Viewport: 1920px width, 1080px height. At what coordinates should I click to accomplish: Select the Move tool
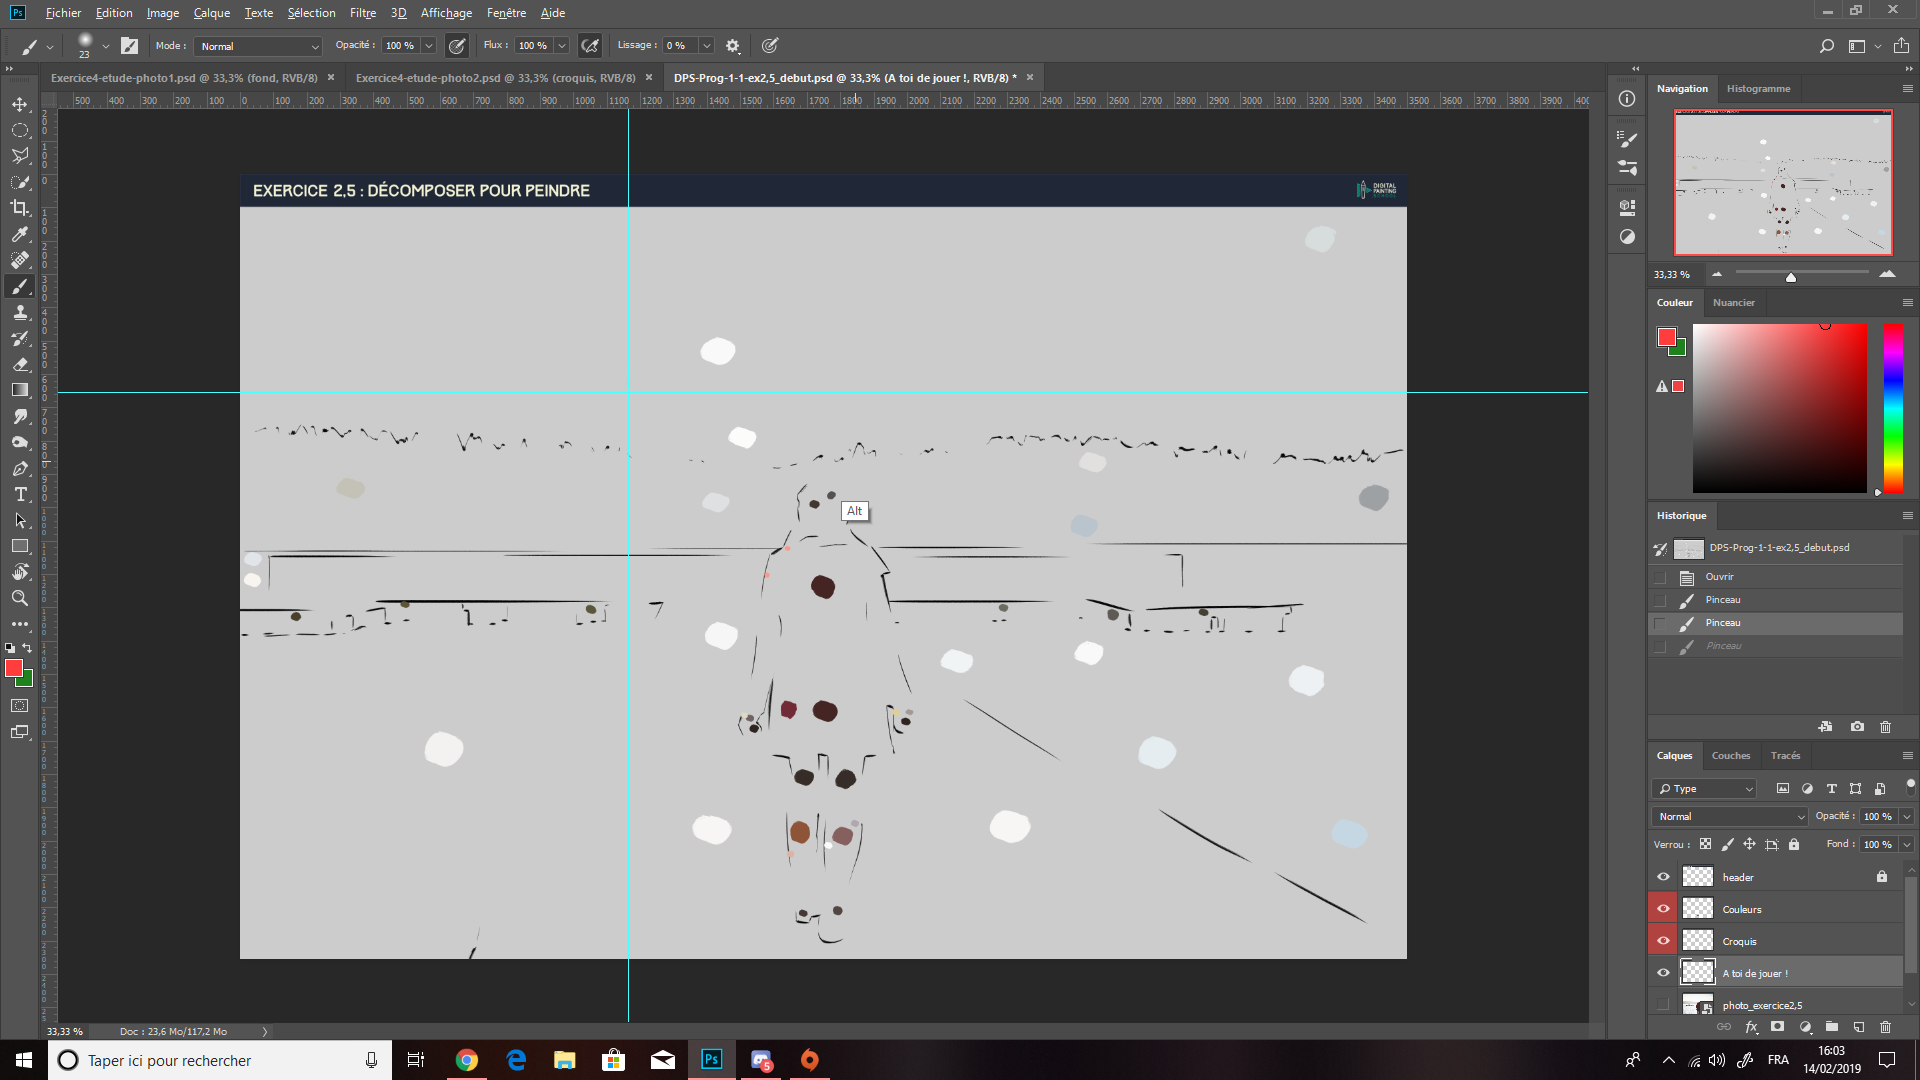pos(20,101)
